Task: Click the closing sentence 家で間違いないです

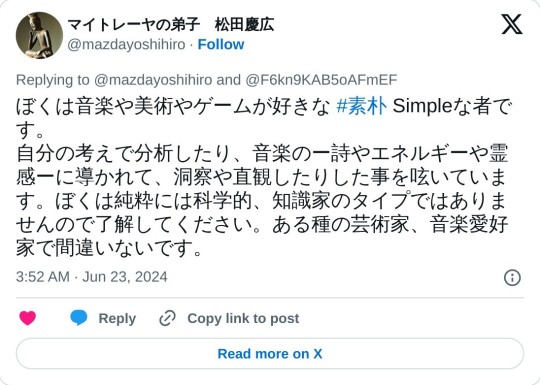Action: pyautogui.click(x=109, y=248)
